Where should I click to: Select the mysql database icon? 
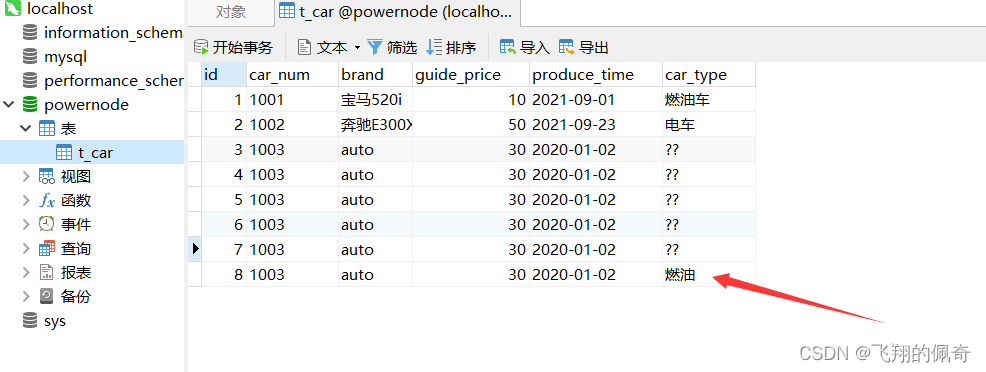[x=30, y=57]
